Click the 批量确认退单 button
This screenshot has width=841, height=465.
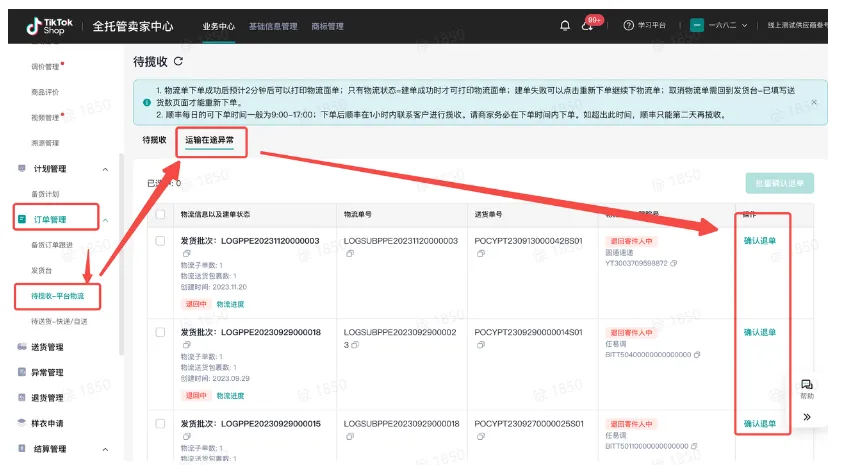pos(779,183)
